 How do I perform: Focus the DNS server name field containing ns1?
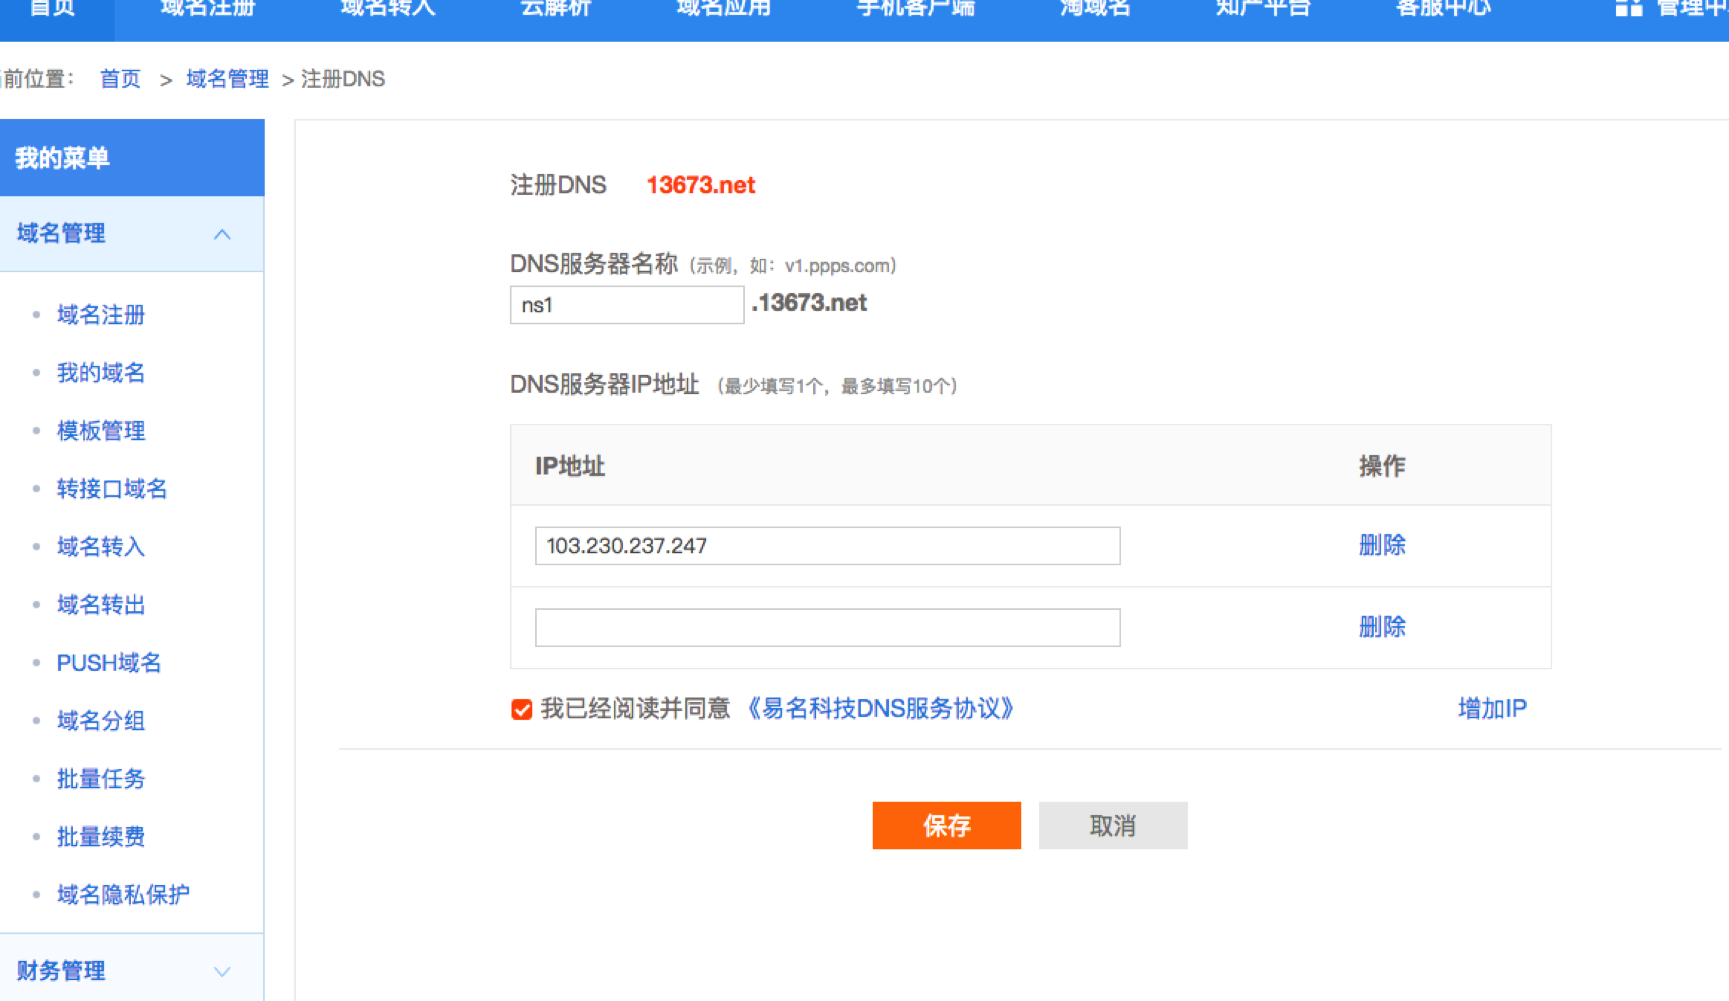626,305
